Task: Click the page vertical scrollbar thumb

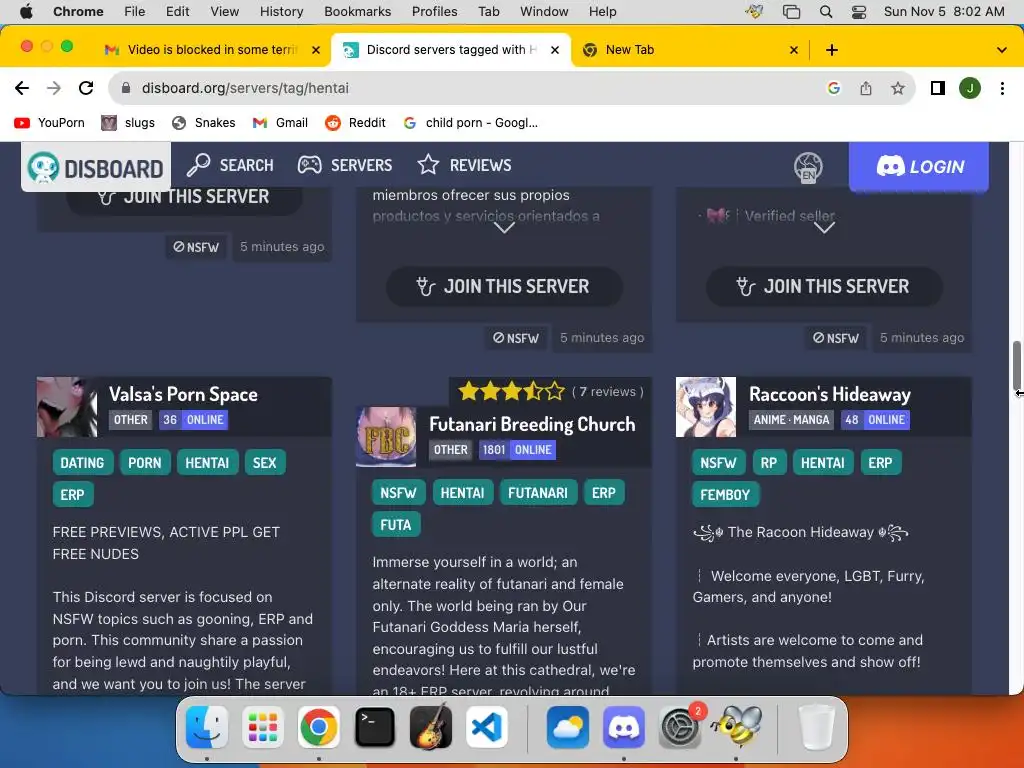Action: click(1016, 366)
